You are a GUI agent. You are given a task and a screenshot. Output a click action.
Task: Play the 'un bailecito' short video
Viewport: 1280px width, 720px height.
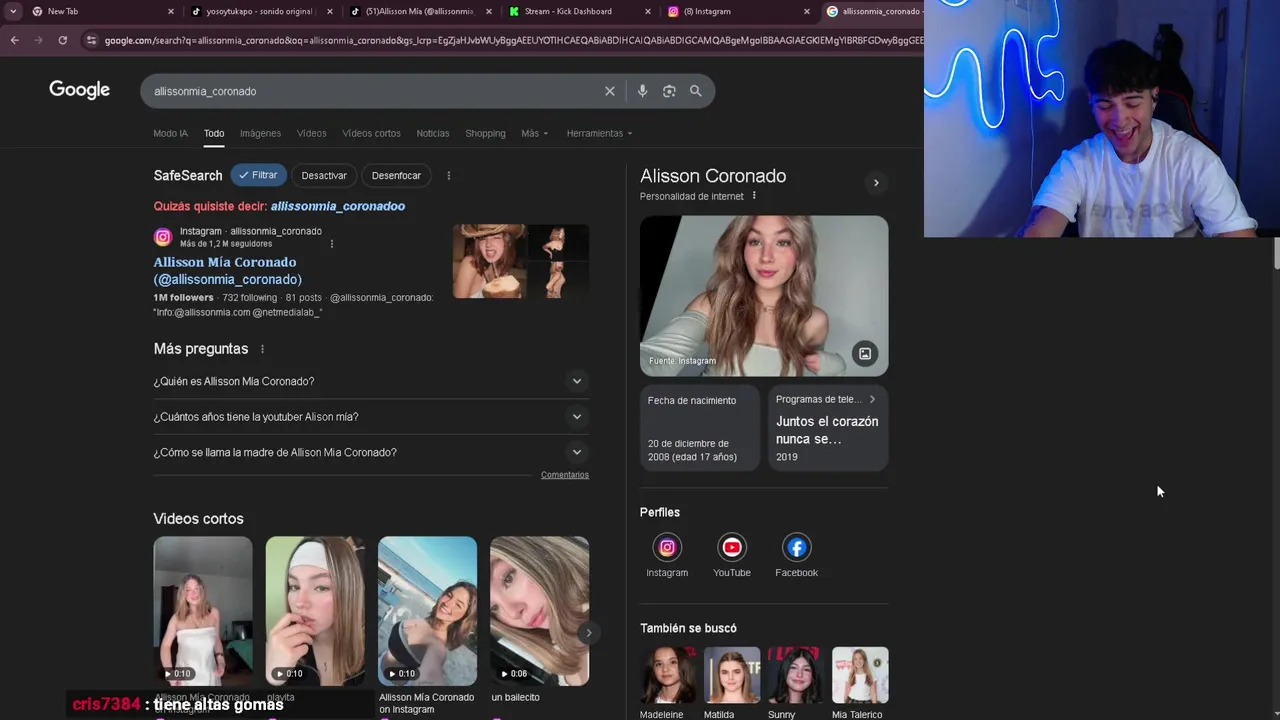pyautogui.click(x=539, y=611)
